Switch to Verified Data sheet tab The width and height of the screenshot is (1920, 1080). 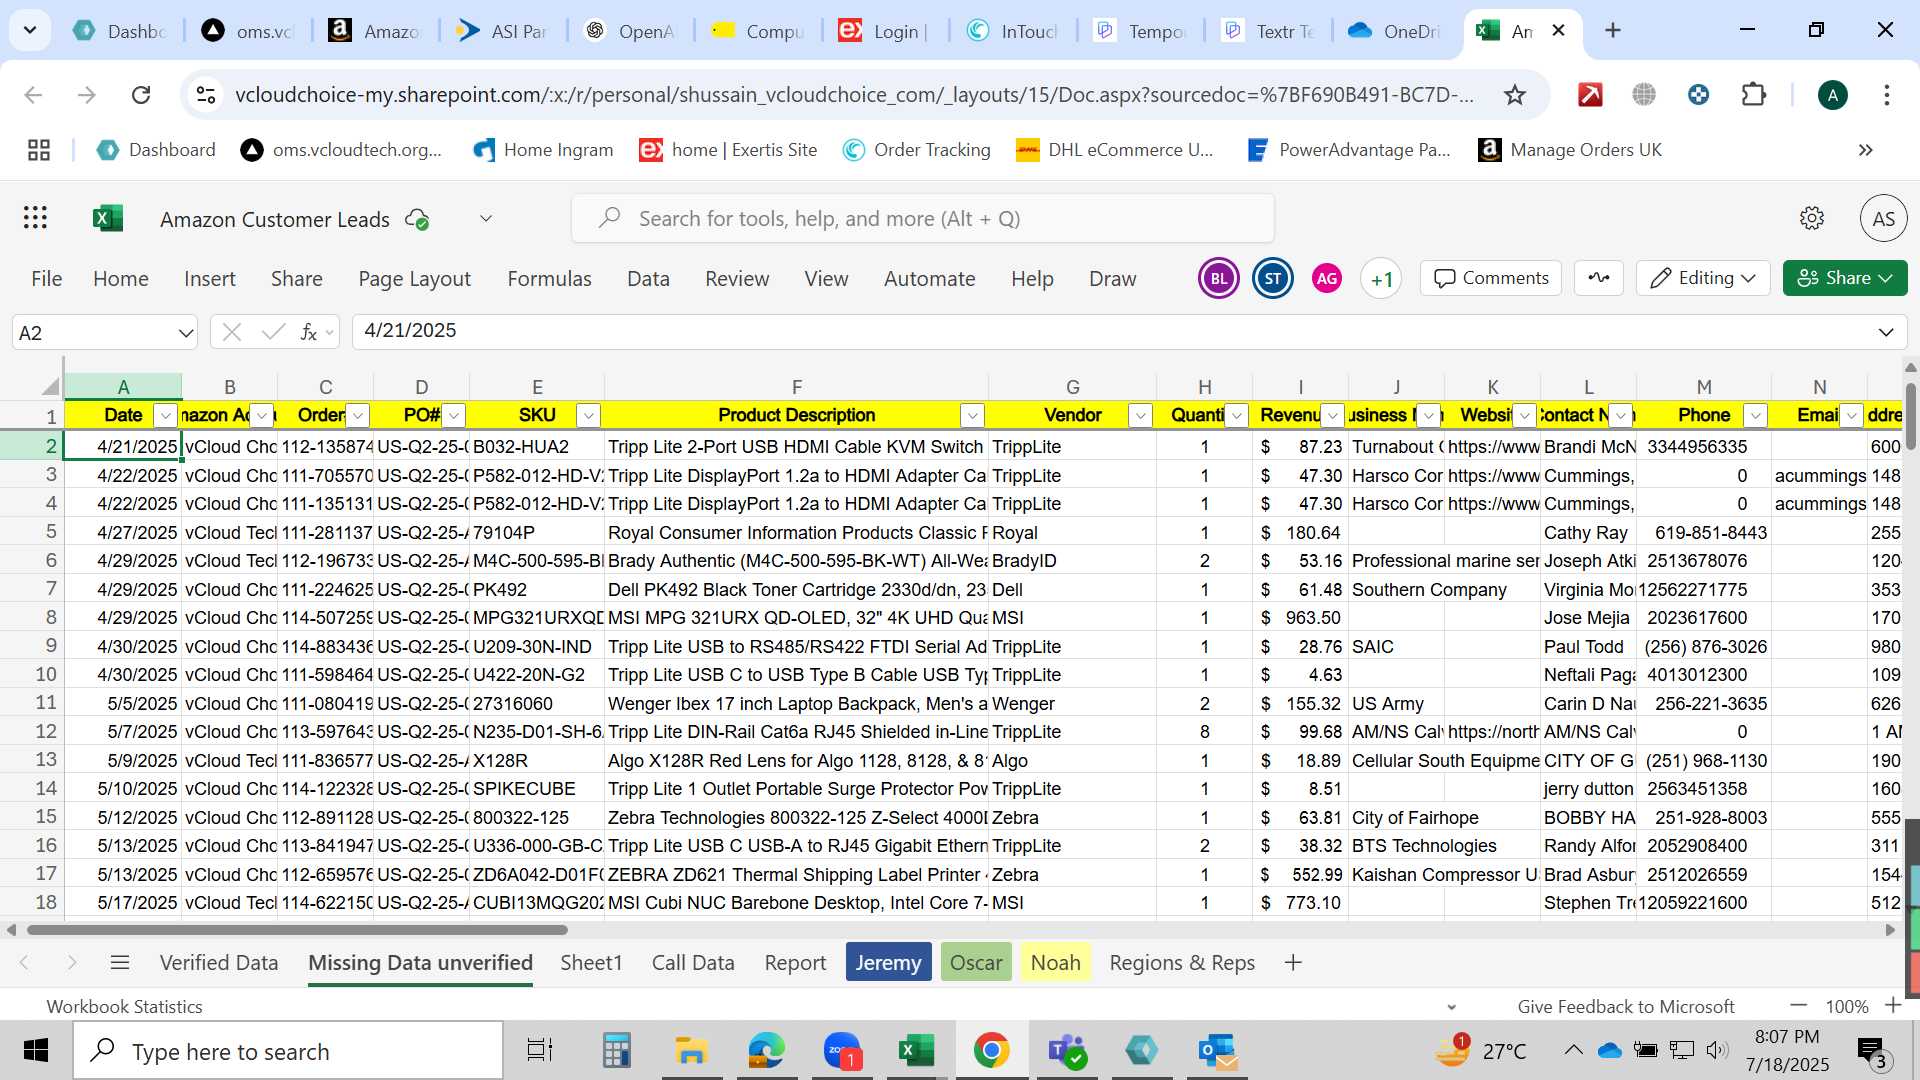[219, 963]
